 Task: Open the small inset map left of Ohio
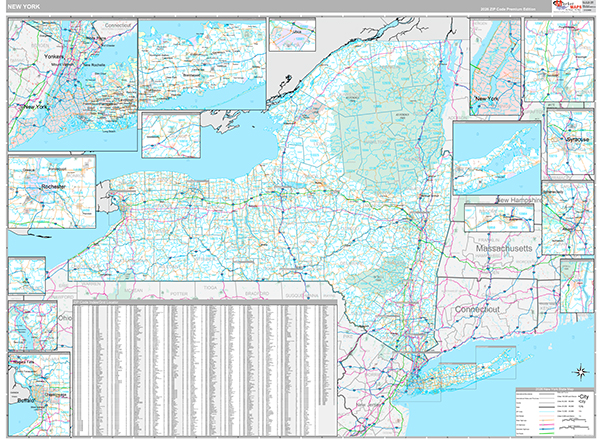33,325
